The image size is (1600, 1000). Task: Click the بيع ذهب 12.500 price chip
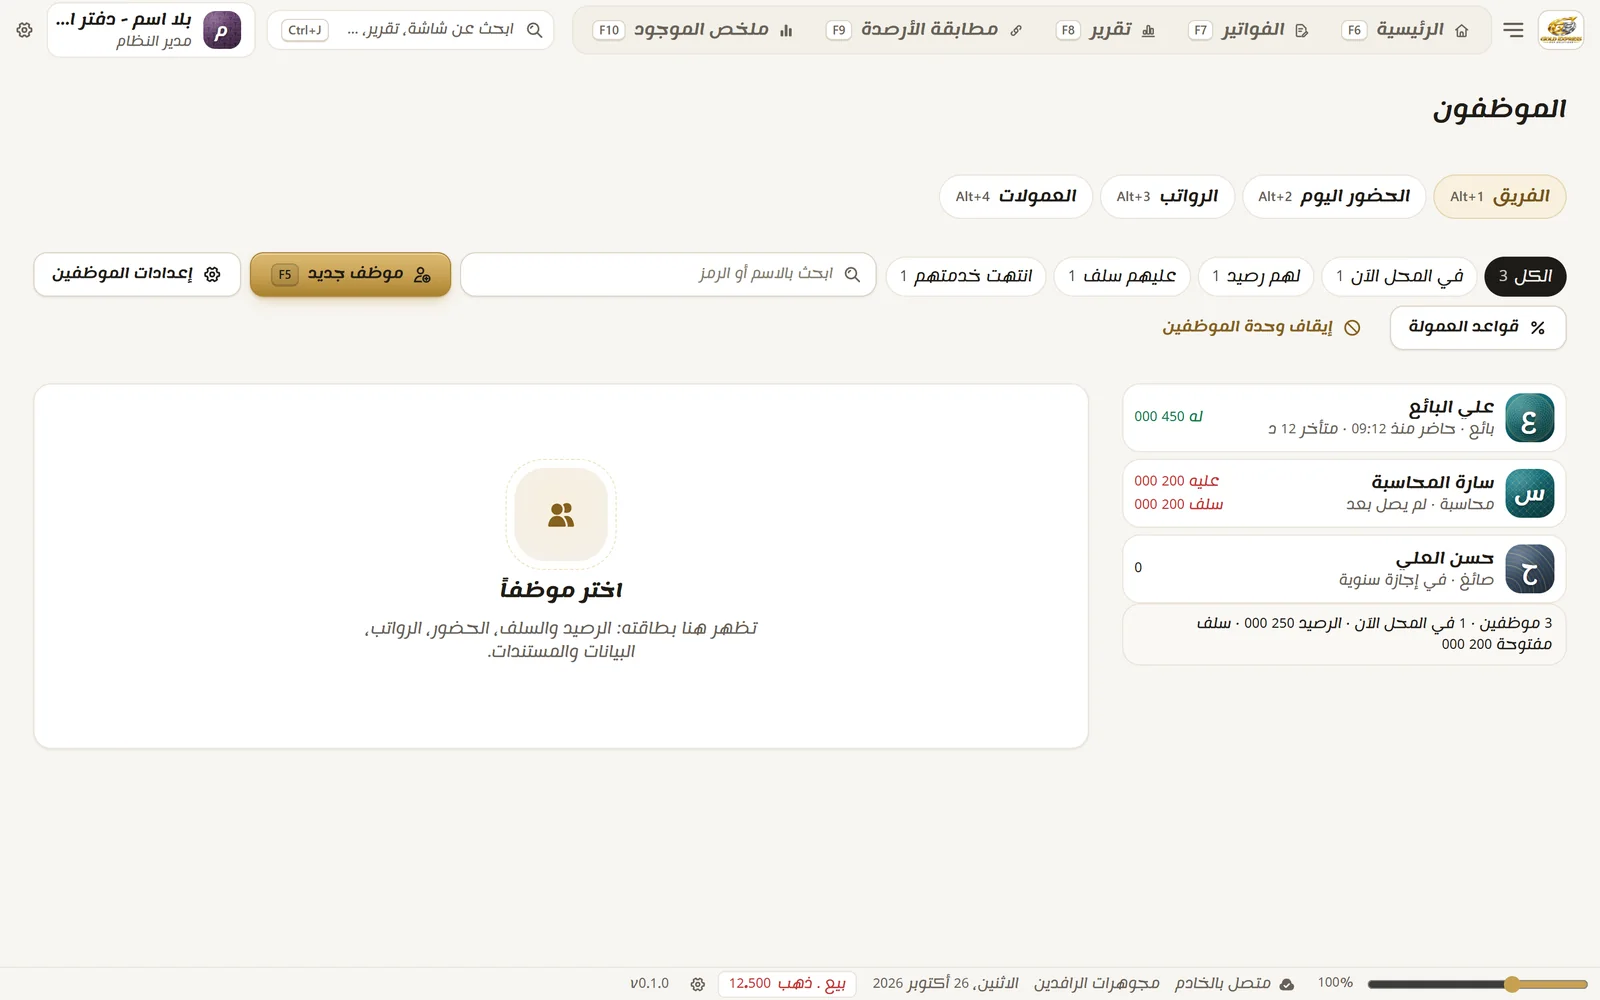pyautogui.click(x=787, y=984)
